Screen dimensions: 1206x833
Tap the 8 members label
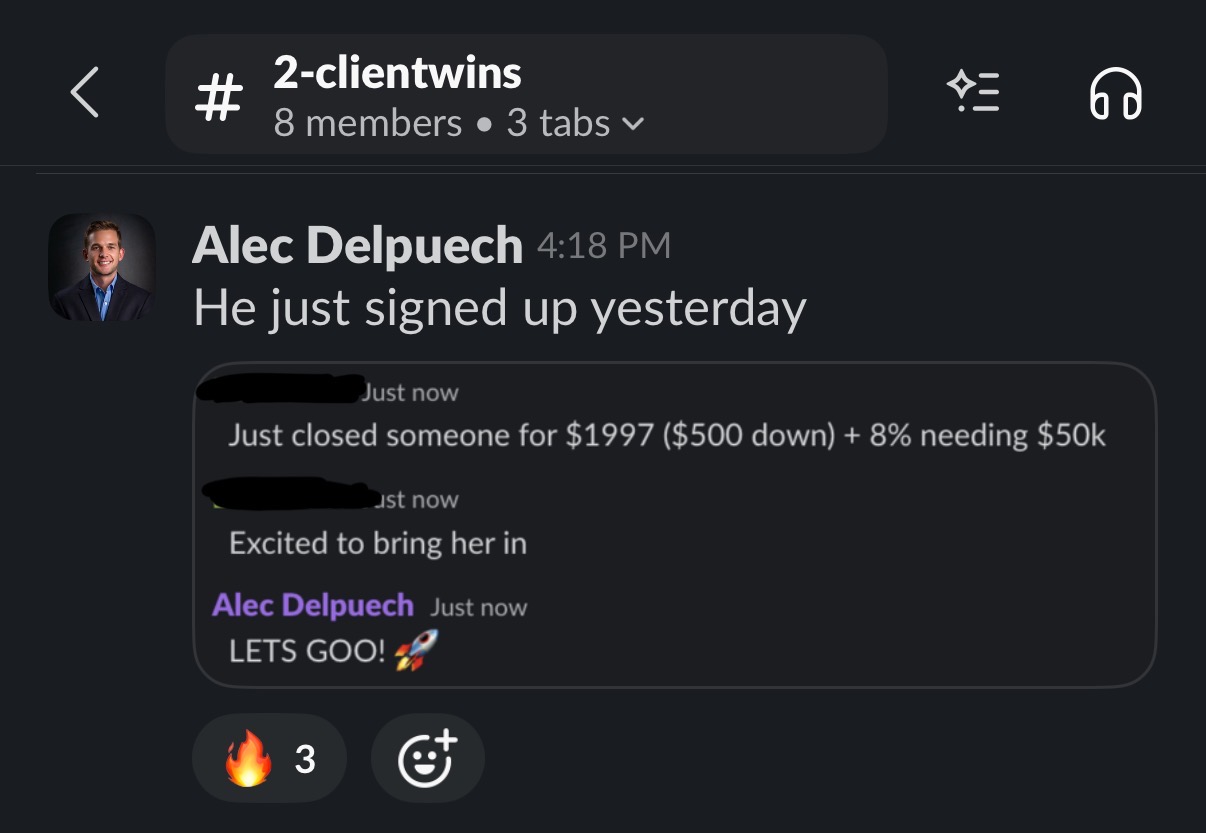(367, 124)
